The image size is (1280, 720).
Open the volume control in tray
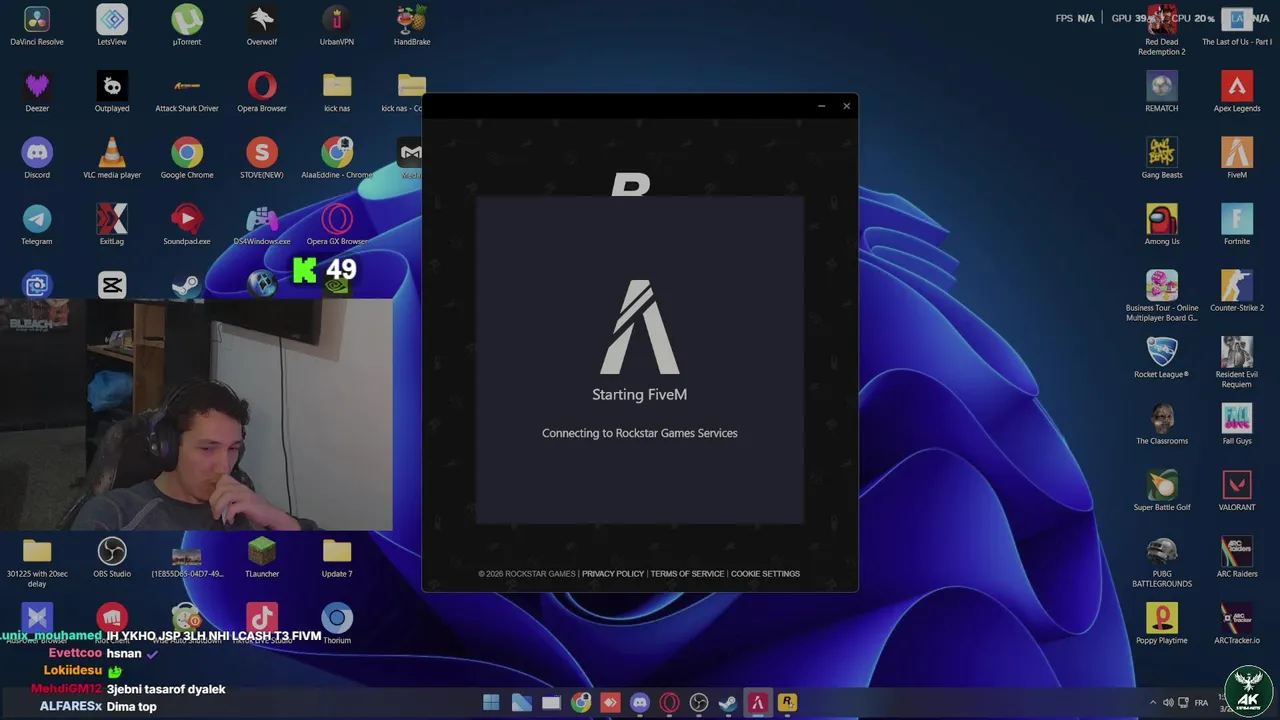1168,703
